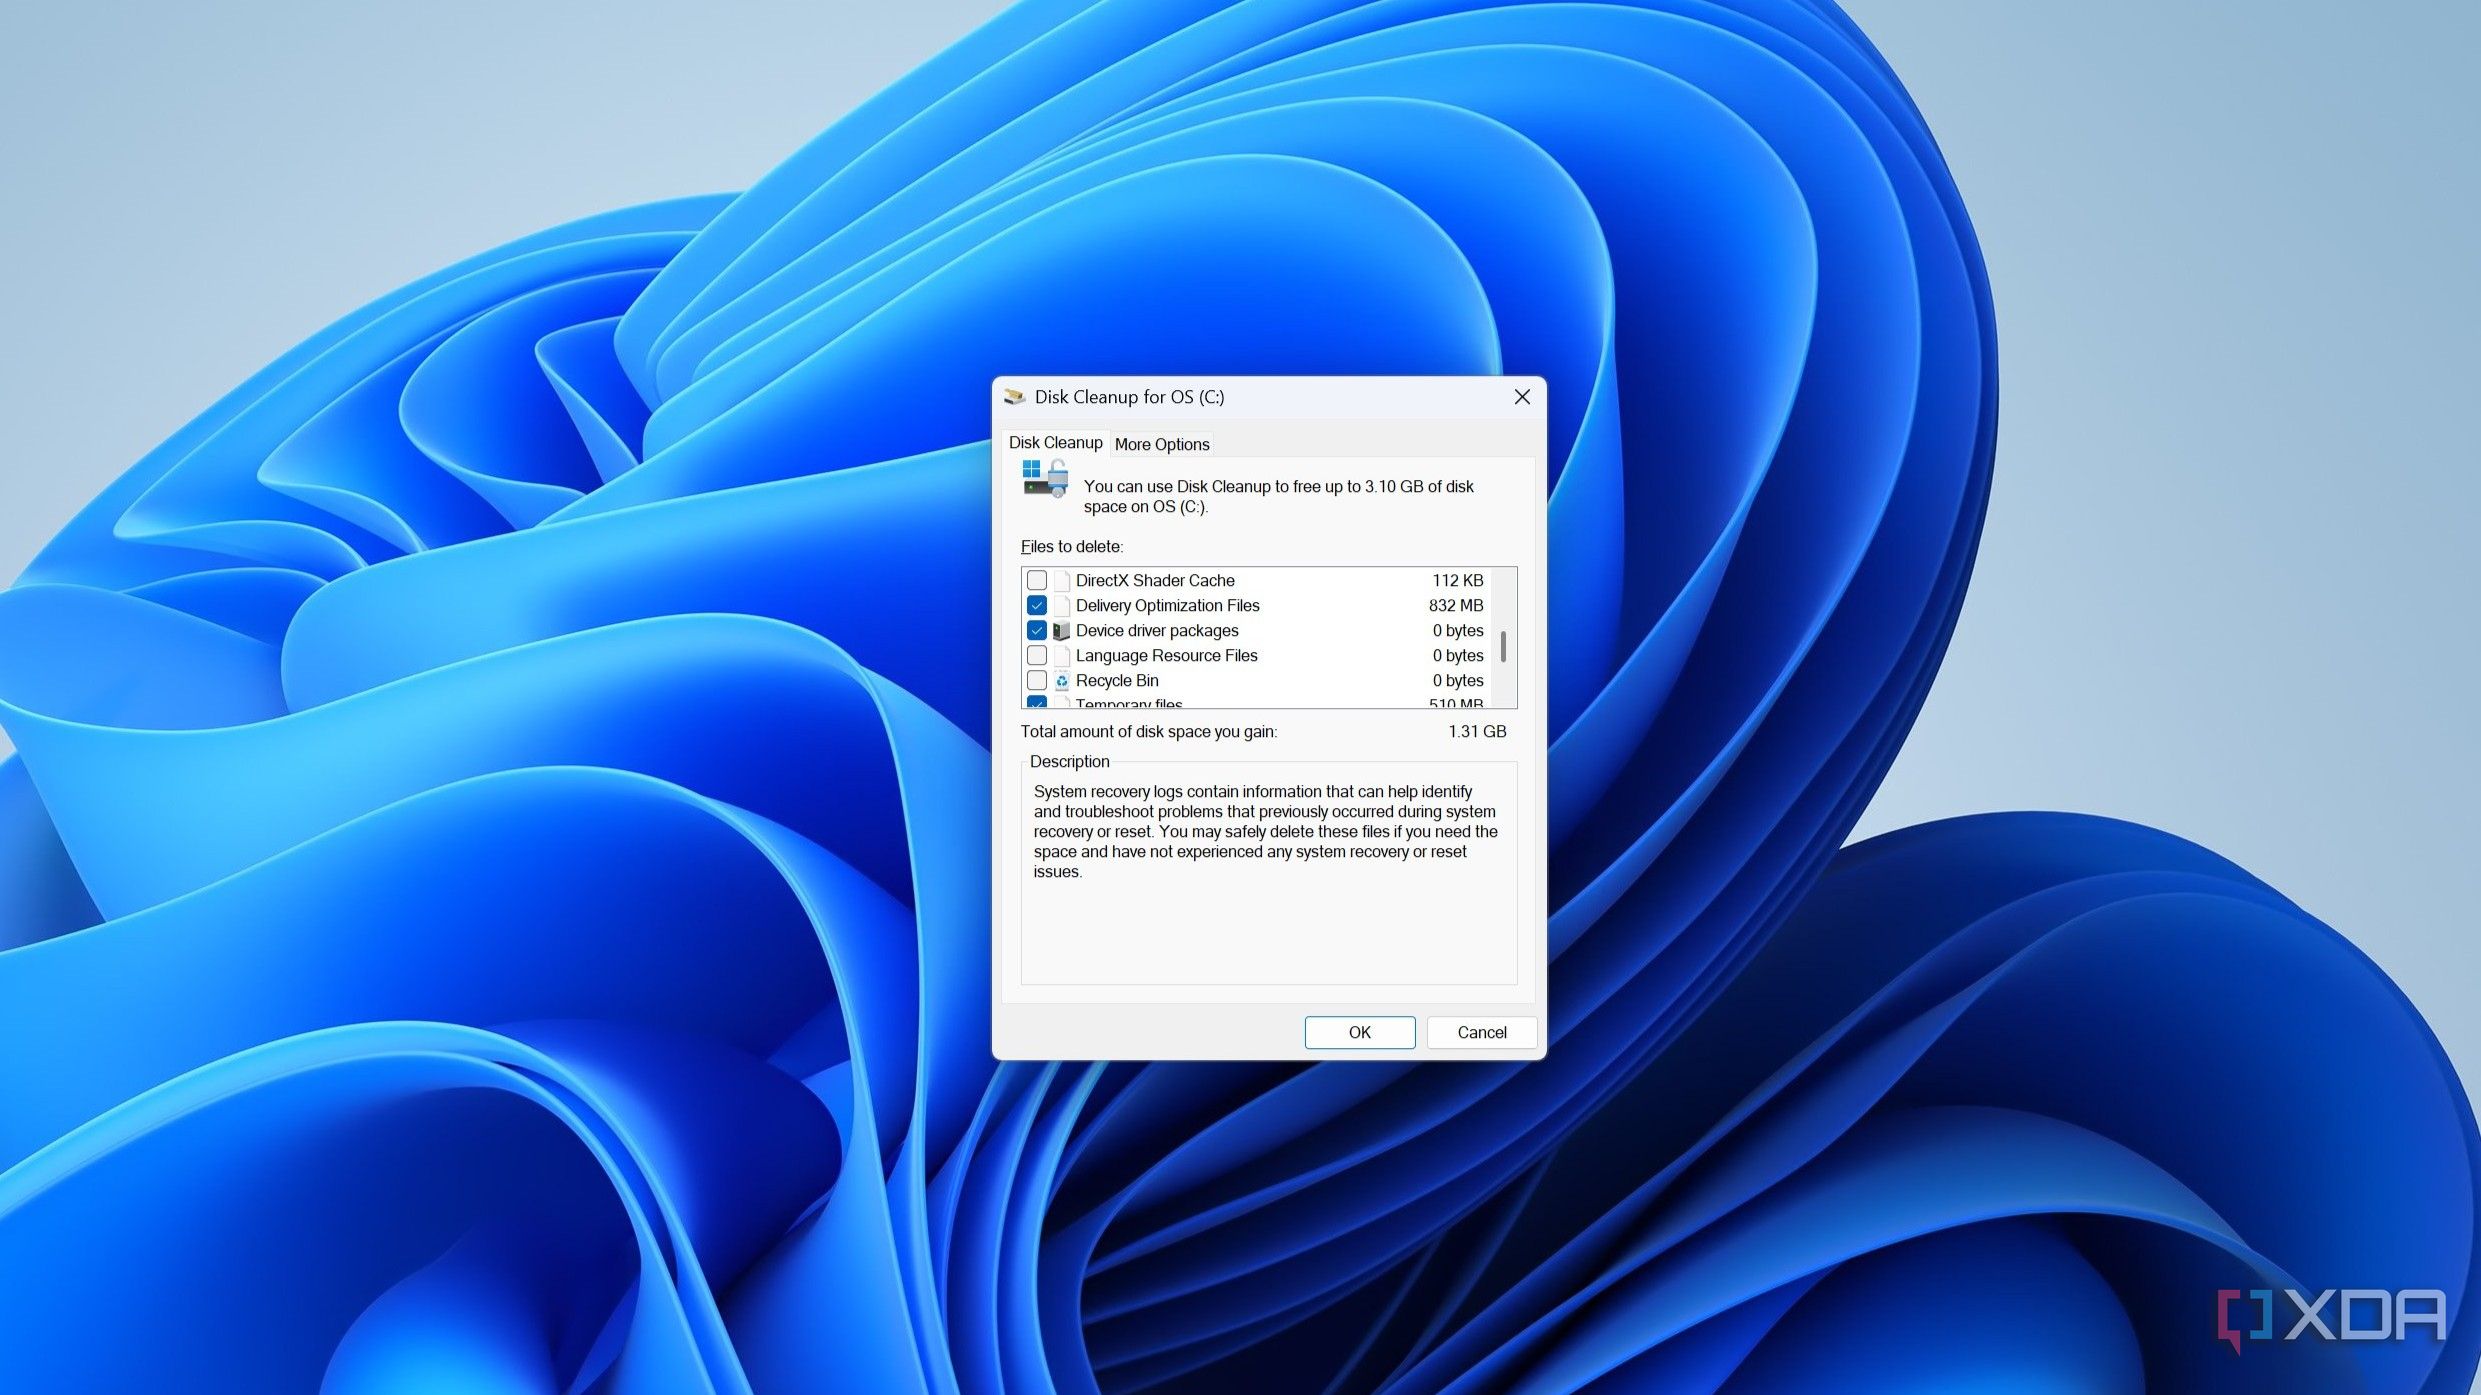This screenshot has height=1395, width=2481.
Task: Enable the DirectX Shader Cache checkbox
Action: (1037, 581)
